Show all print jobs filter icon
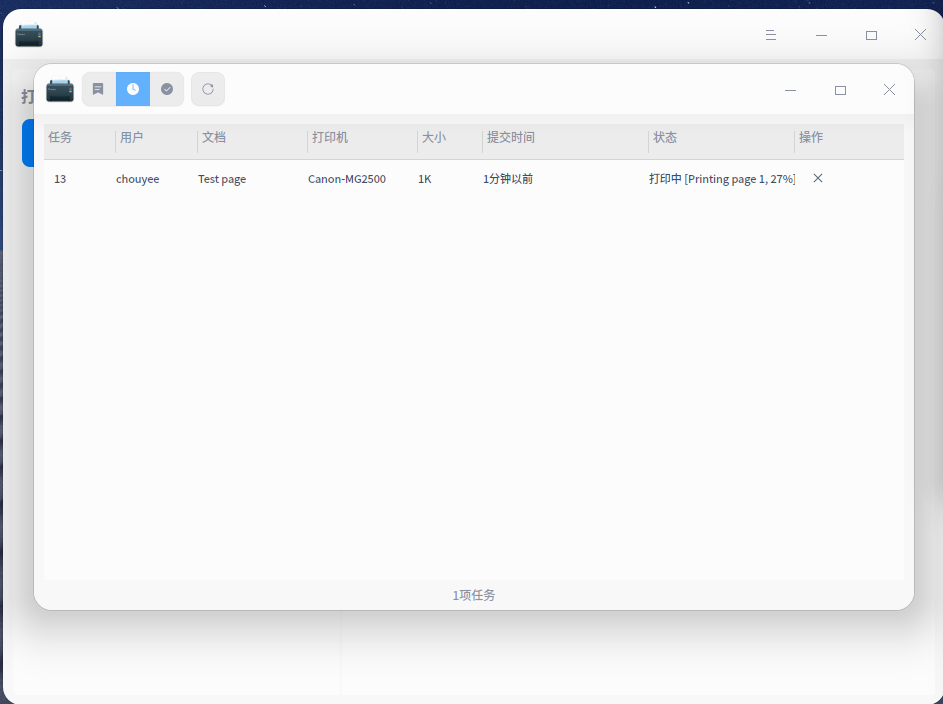Viewport: 943px width, 704px height. 99,89
